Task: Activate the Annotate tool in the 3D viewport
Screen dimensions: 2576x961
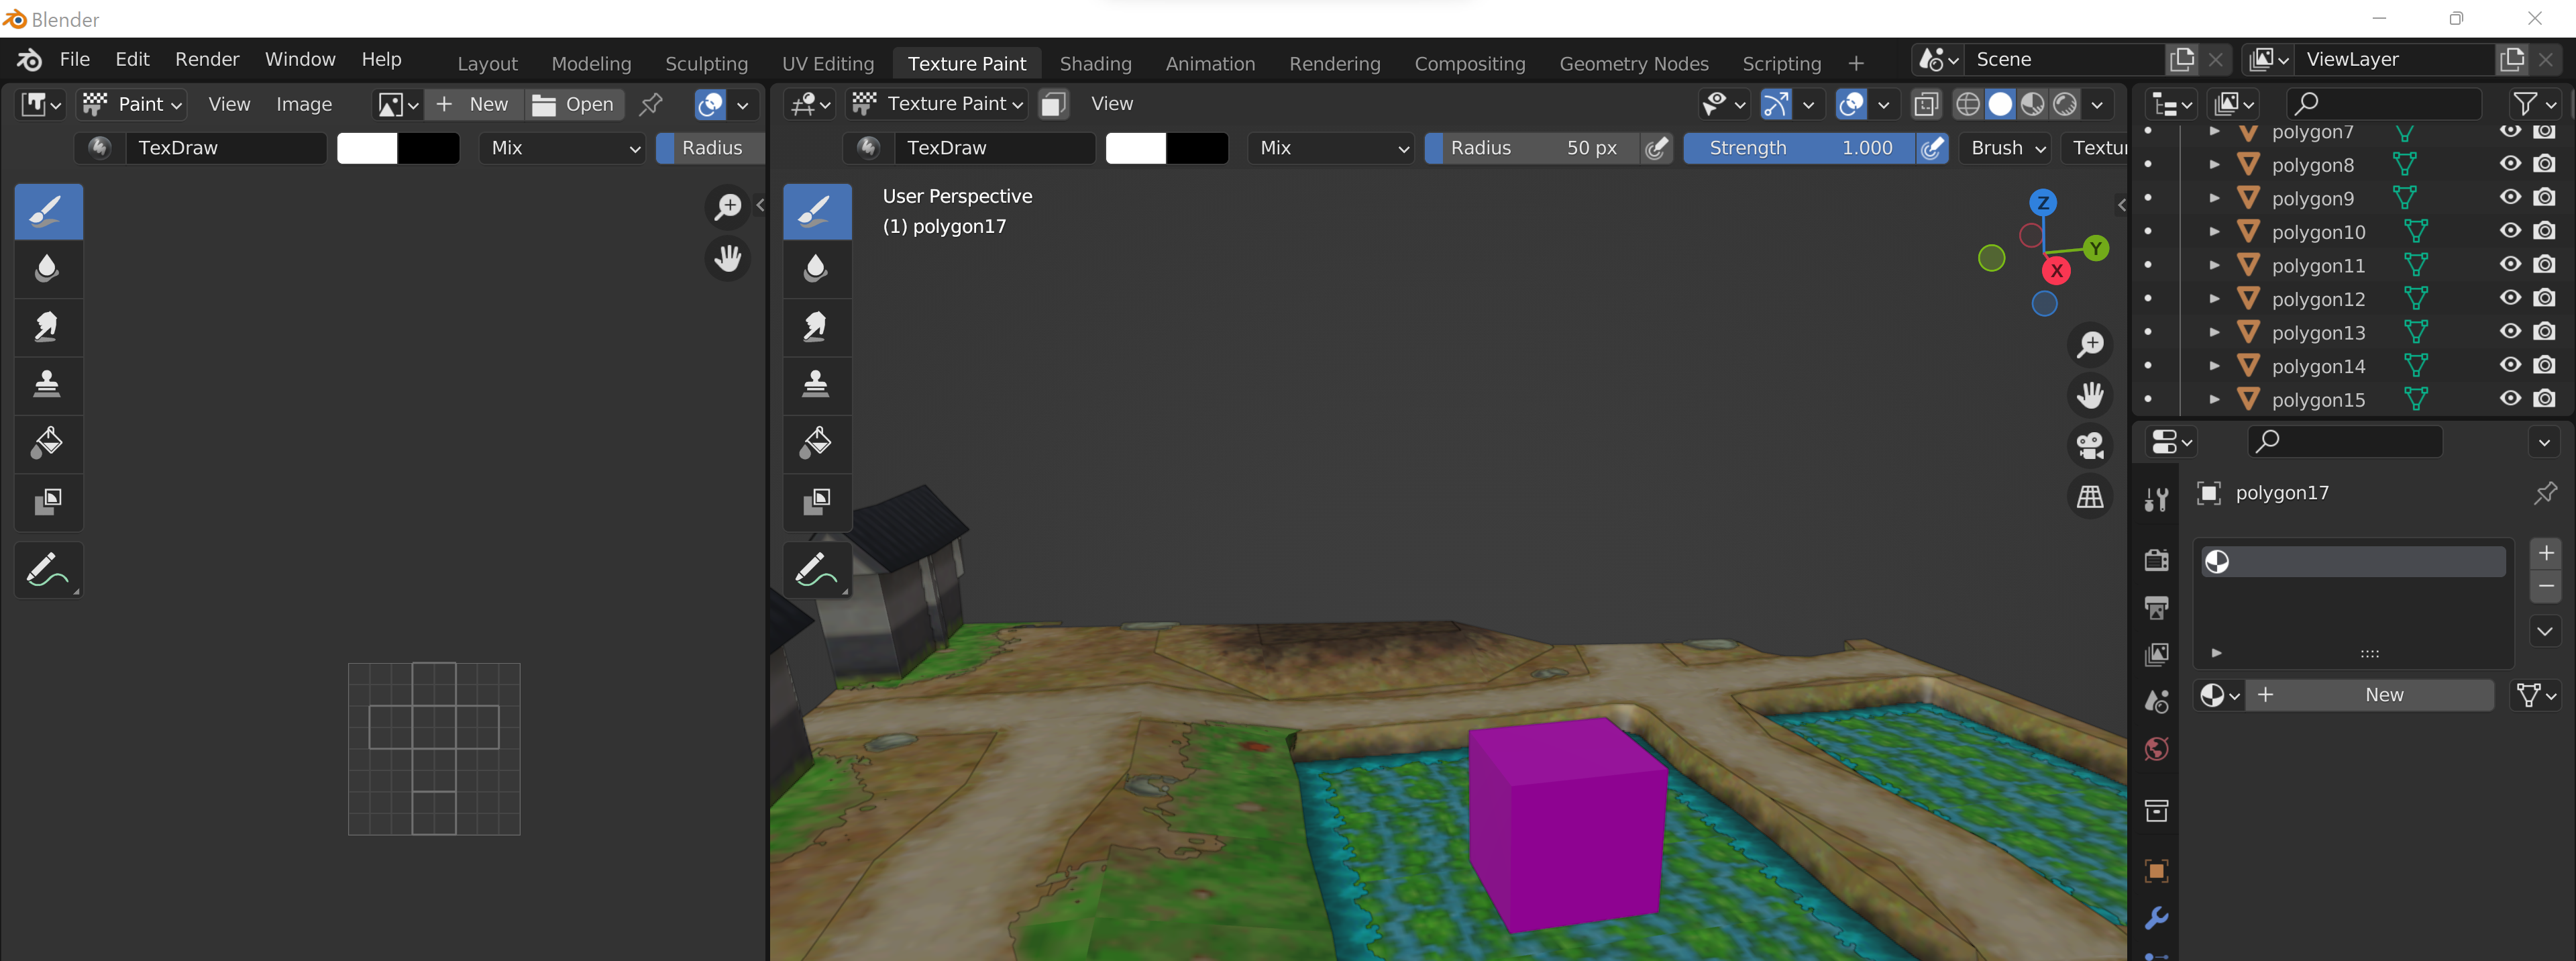Action: tap(816, 570)
